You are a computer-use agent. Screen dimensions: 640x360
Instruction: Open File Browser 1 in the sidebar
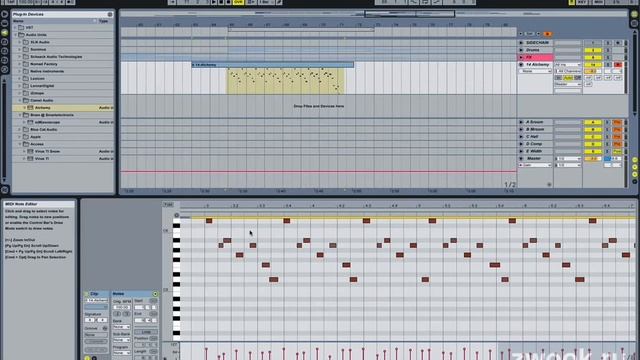4,42
